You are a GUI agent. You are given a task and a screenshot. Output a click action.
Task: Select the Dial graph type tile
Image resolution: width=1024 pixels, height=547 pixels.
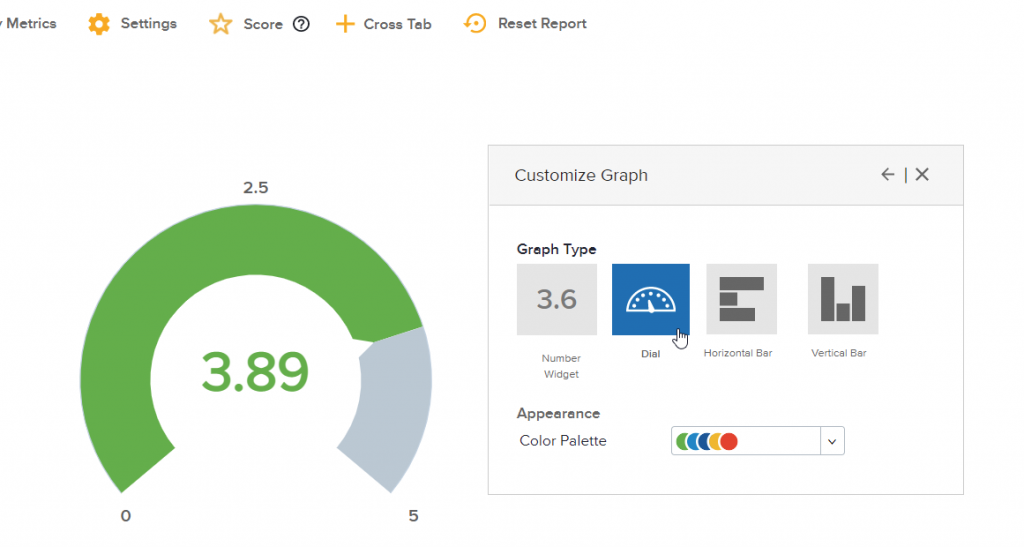(x=650, y=299)
